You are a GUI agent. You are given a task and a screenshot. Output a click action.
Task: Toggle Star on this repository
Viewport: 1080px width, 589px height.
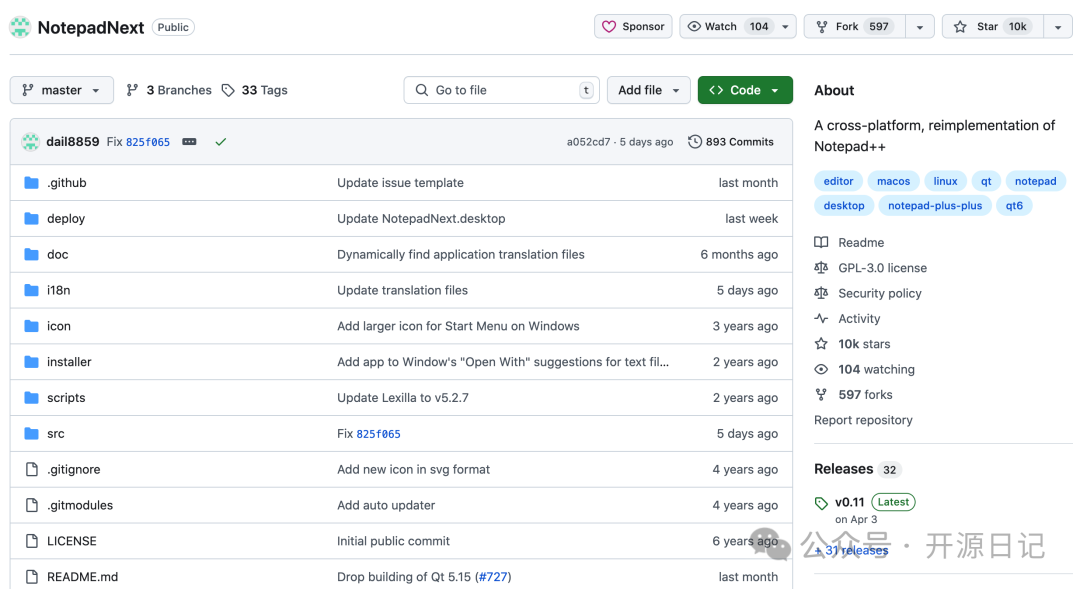click(x=991, y=27)
